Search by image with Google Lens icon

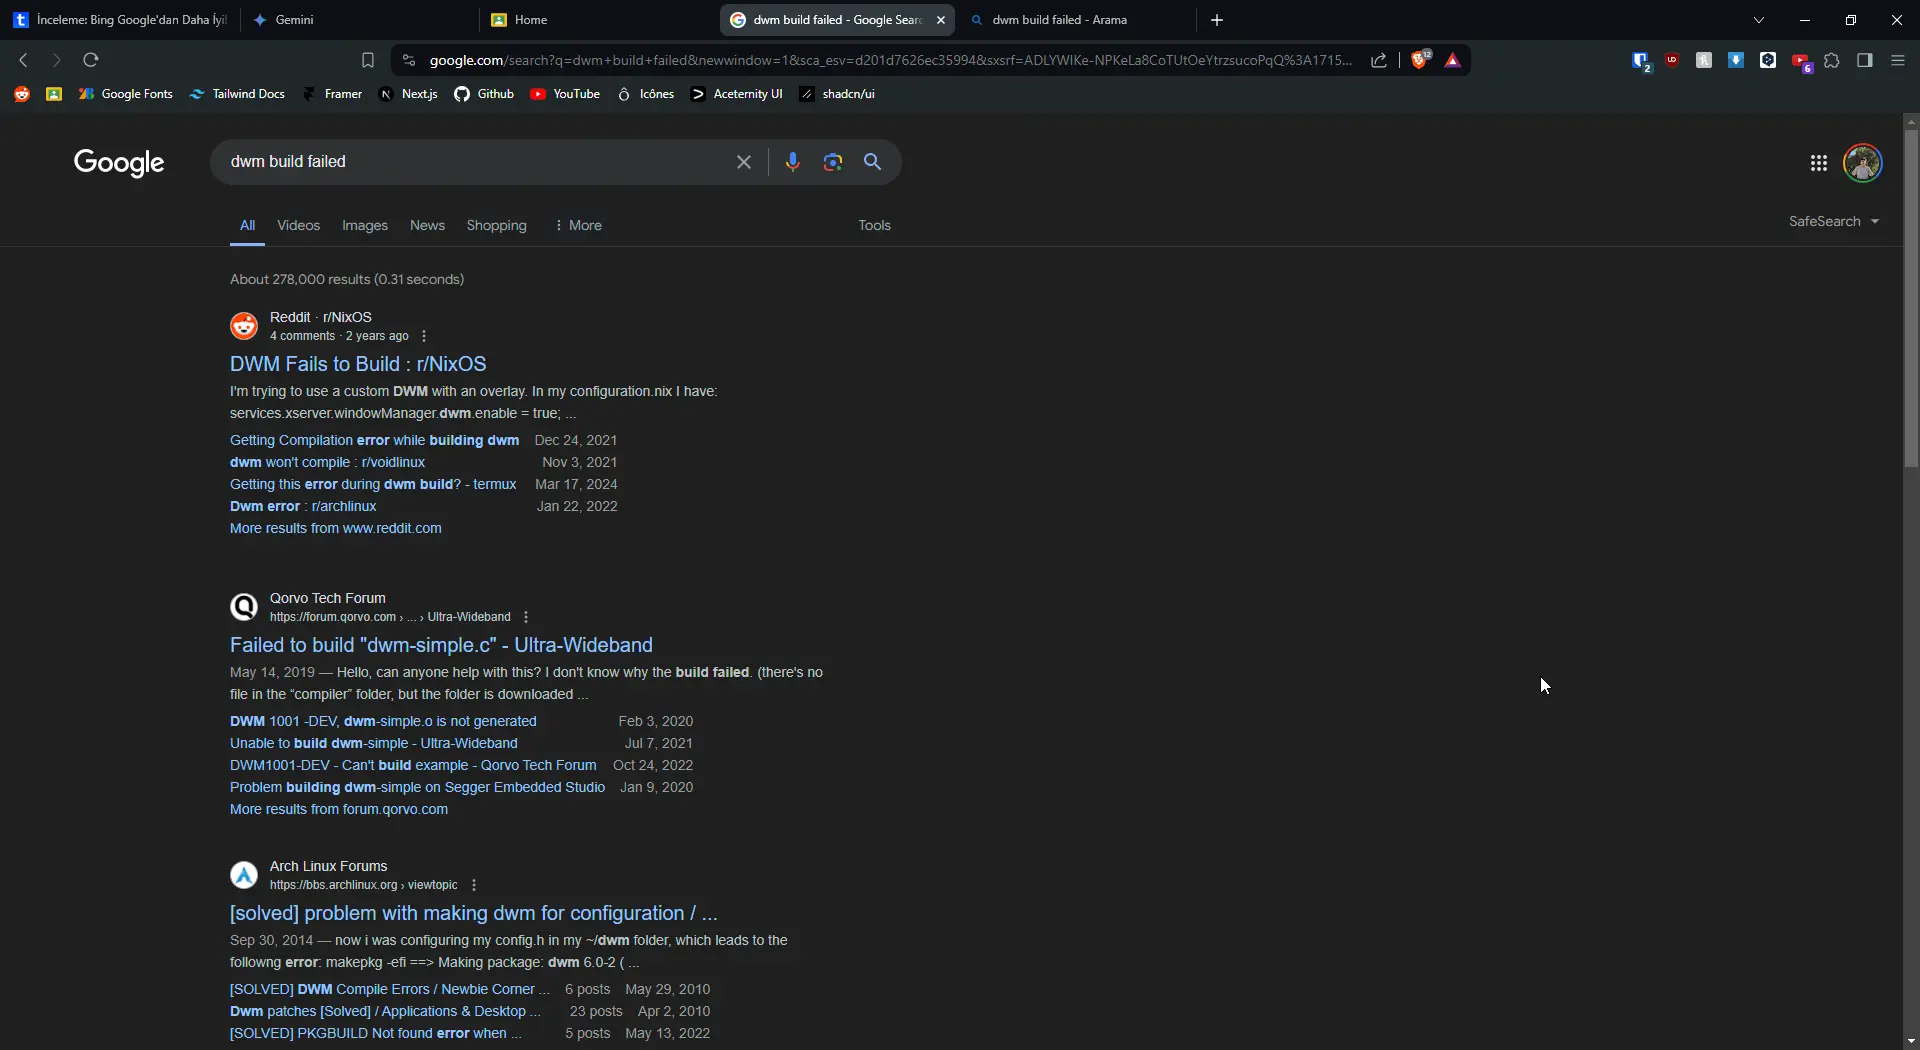(x=832, y=162)
